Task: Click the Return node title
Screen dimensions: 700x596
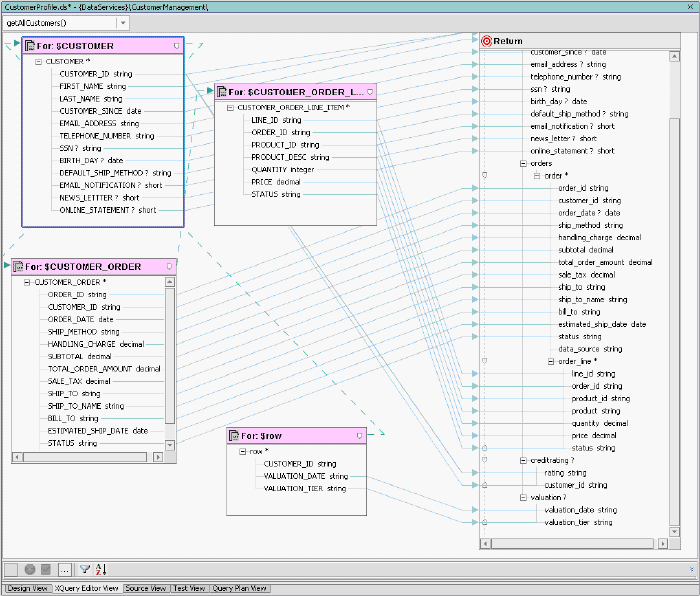Action: (x=508, y=41)
